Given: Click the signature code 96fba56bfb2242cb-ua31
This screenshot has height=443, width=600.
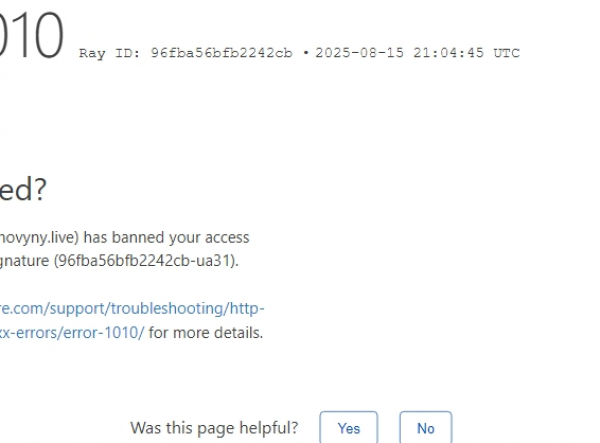Looking at the screenshot, I should point(147,261).
